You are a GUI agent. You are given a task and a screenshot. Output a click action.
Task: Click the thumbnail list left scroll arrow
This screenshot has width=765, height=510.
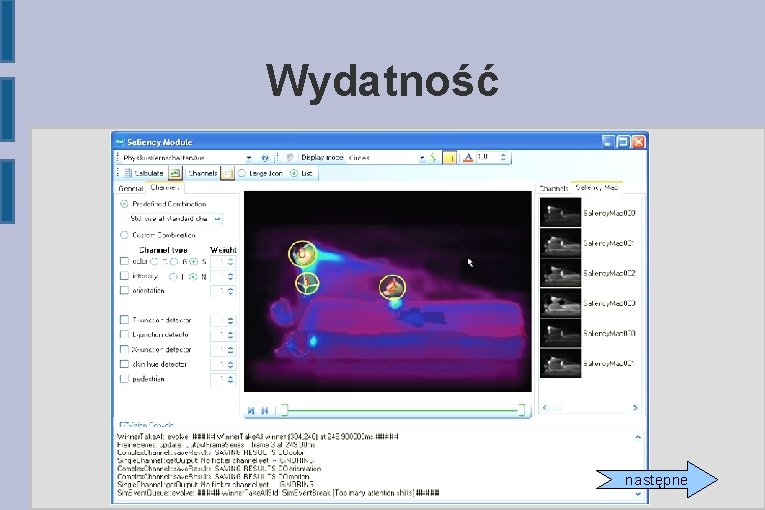(545, 408)
